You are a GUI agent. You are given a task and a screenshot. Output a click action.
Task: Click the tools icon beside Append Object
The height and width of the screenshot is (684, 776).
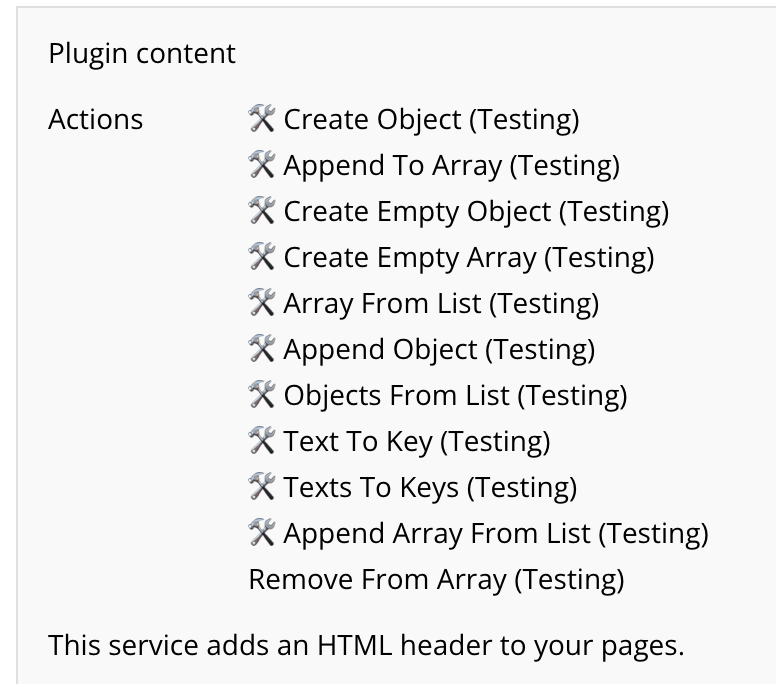click(x=261, y=349)
